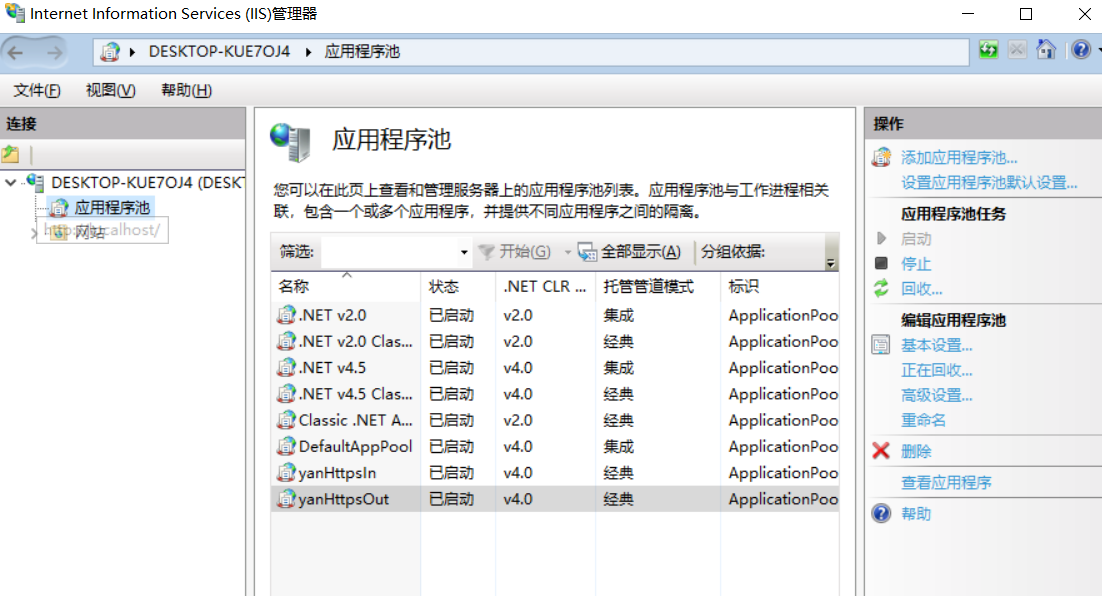Select the .NET v2.0 Clas... pool row
Viewport: 1102px width, 596px height.
click(555, 342)
